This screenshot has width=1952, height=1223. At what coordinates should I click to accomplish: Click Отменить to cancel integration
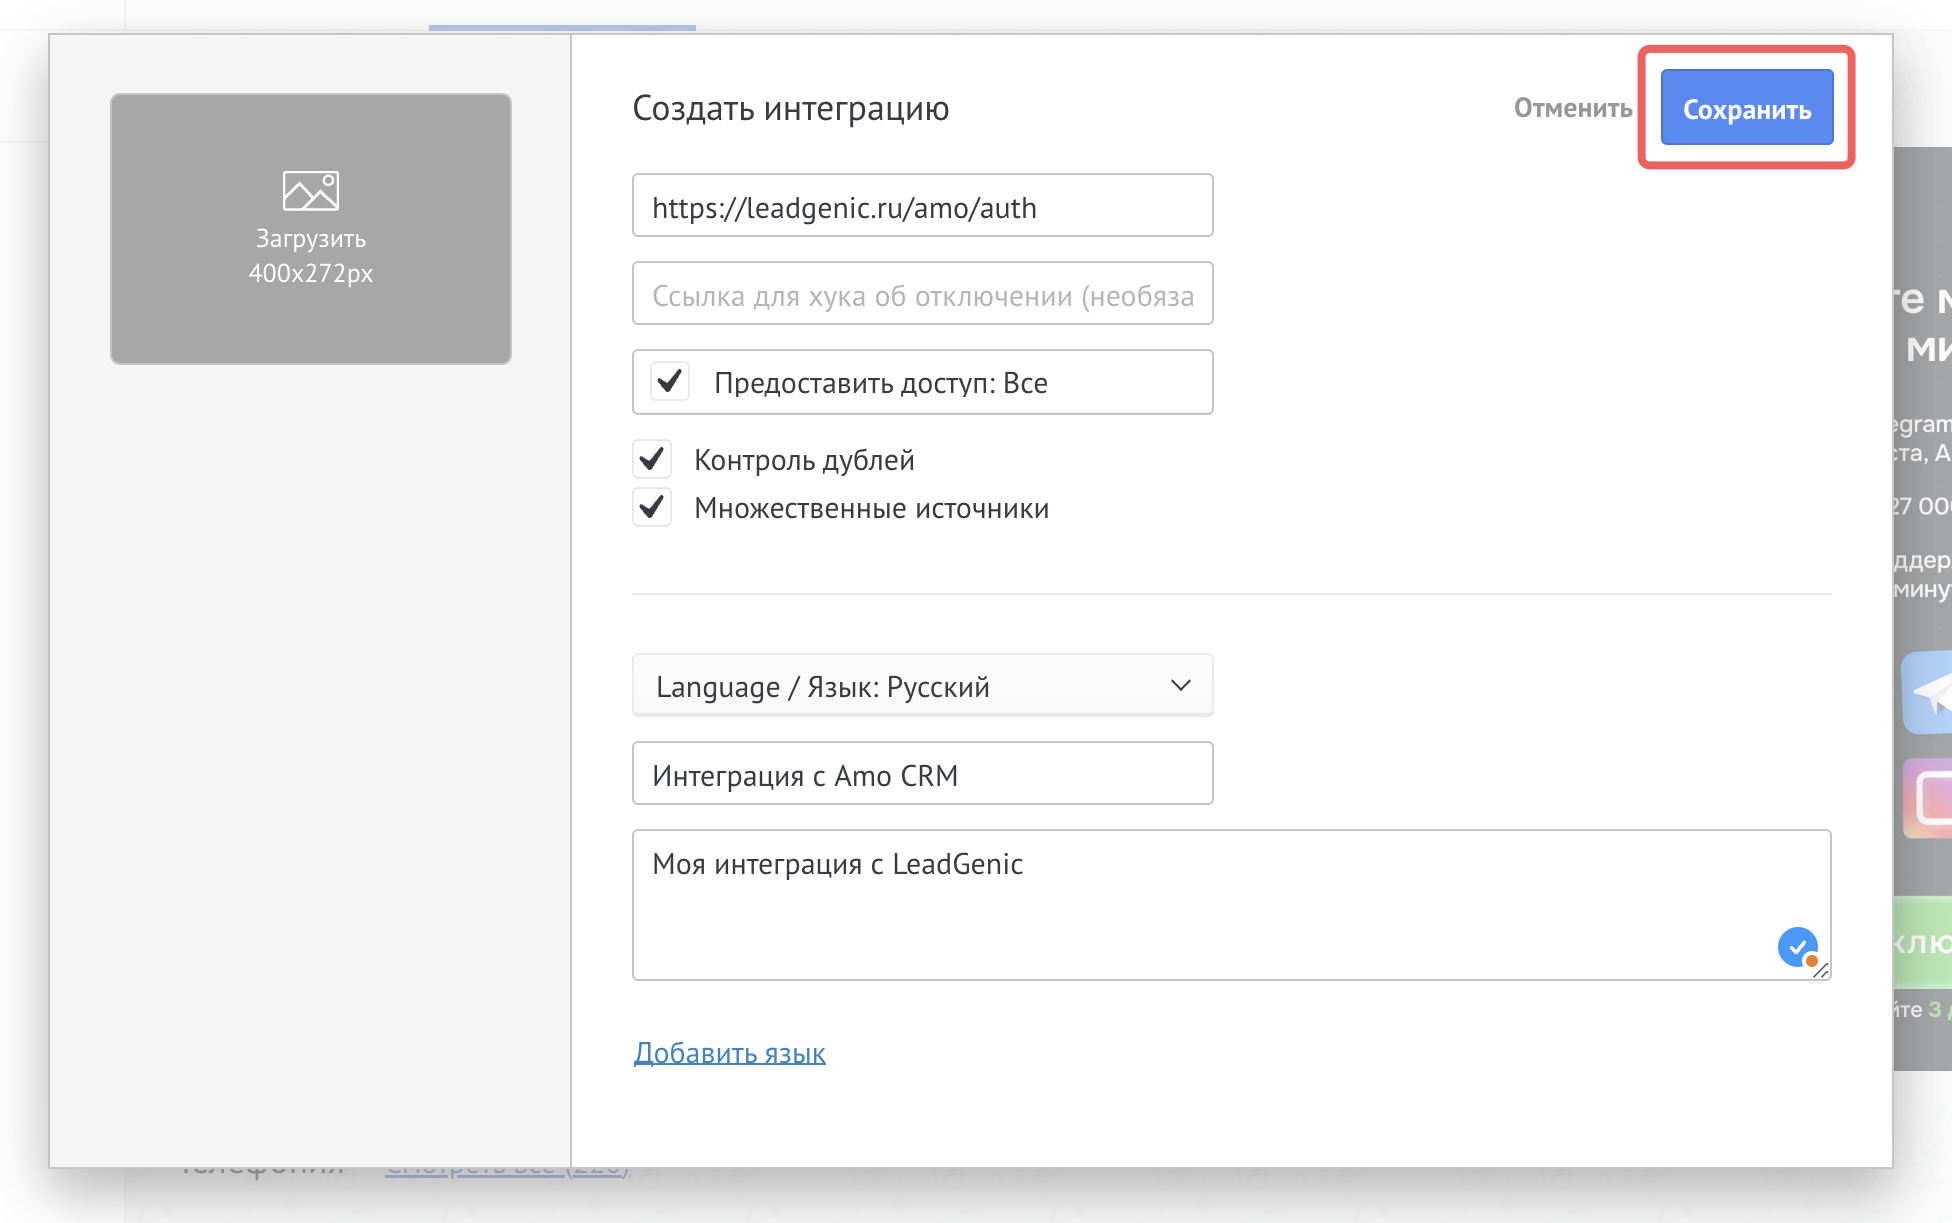pyautogui.click(x=1572, y=108)
